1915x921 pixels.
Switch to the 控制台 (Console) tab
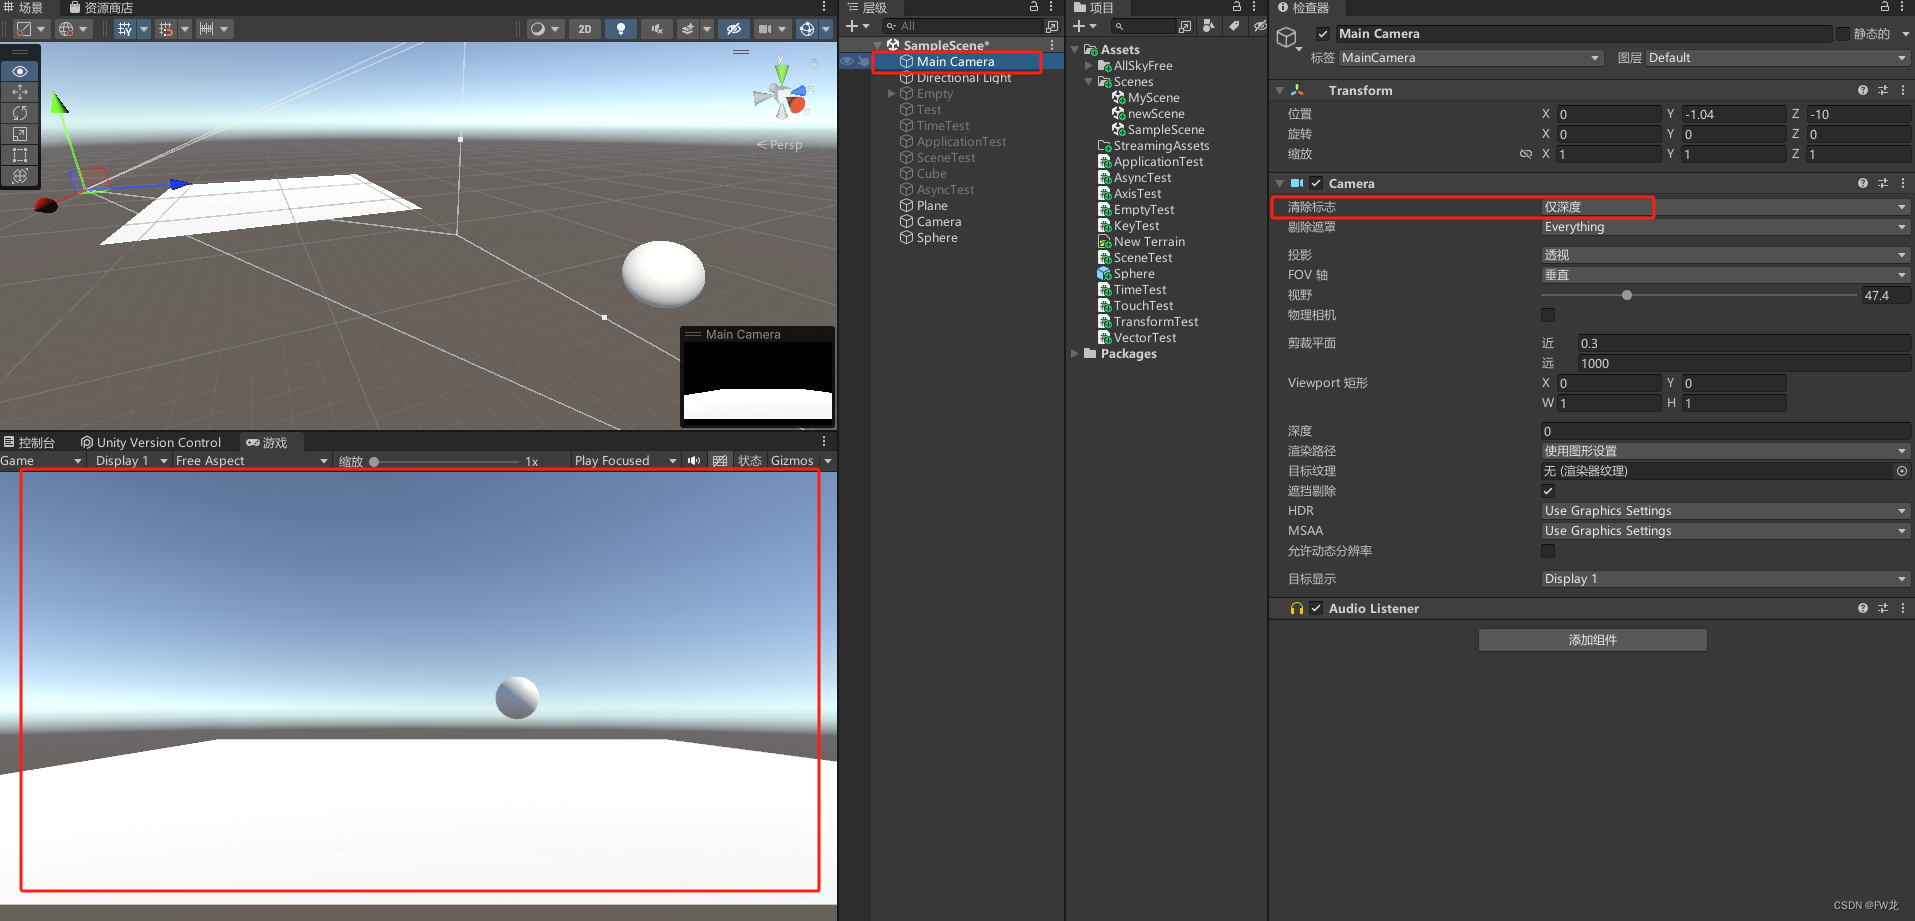click(x=30, y=442)
